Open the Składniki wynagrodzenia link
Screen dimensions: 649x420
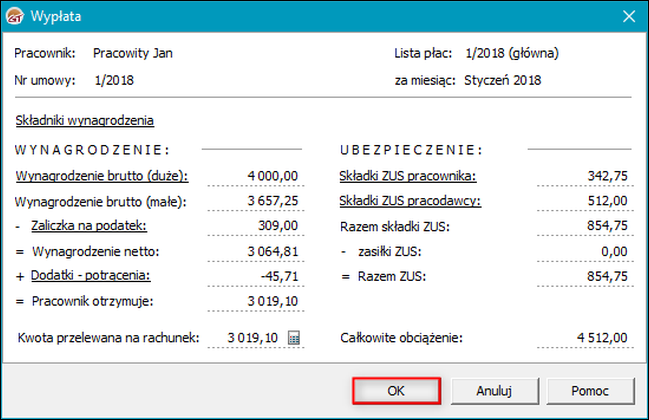(x=85, y=121)
